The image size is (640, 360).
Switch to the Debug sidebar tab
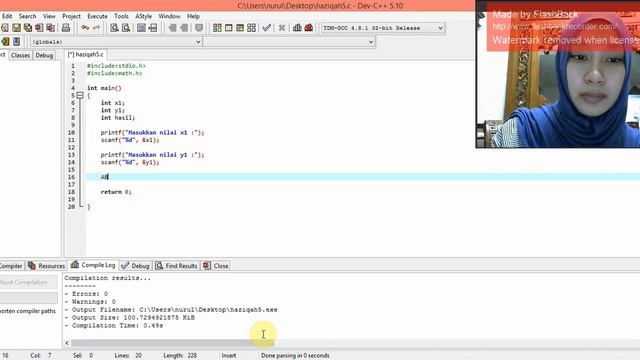[x=44, y=55]
